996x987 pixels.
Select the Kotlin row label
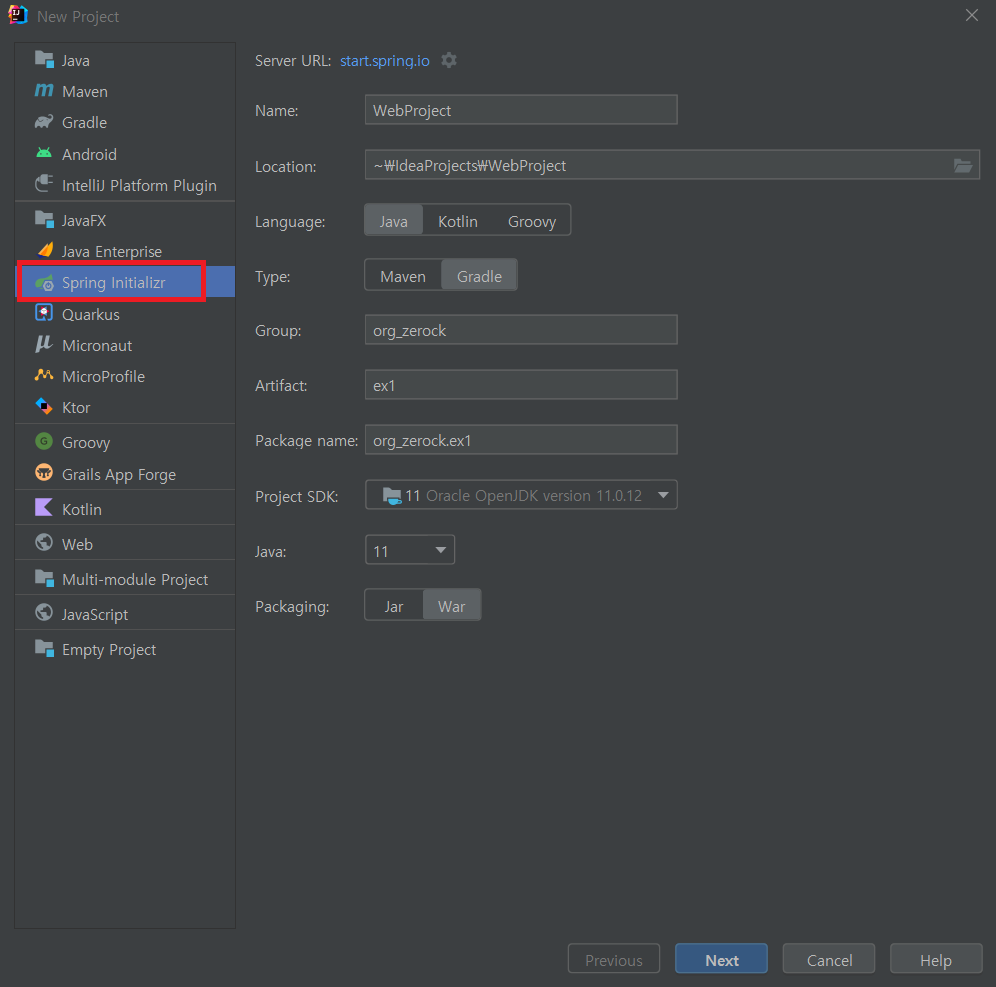pyautogui.click(x=82, y=509)
